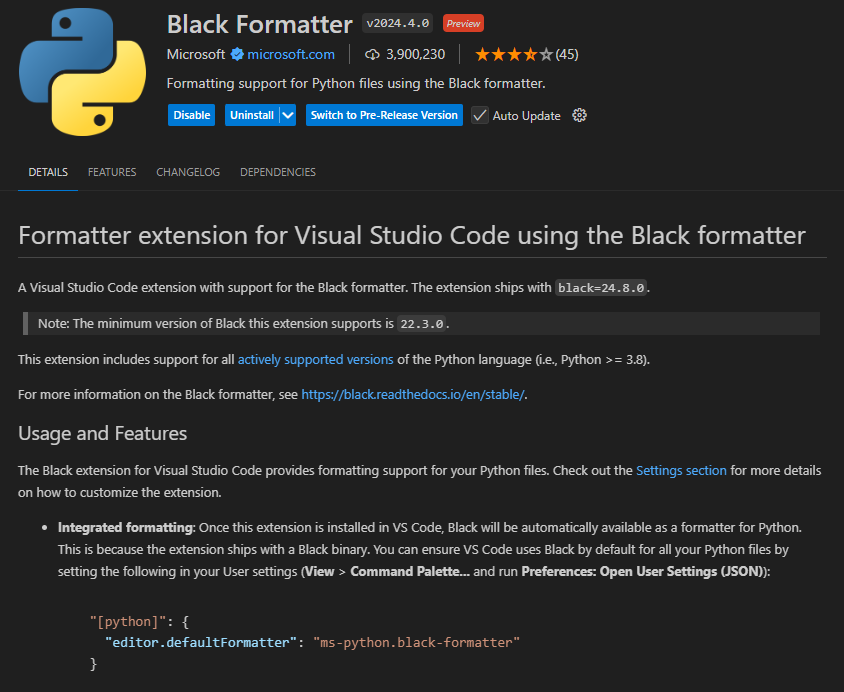Viewport: 844px width, 692px height.
Task: Click the black=24.8.0 code text
Action: (601, 288)
